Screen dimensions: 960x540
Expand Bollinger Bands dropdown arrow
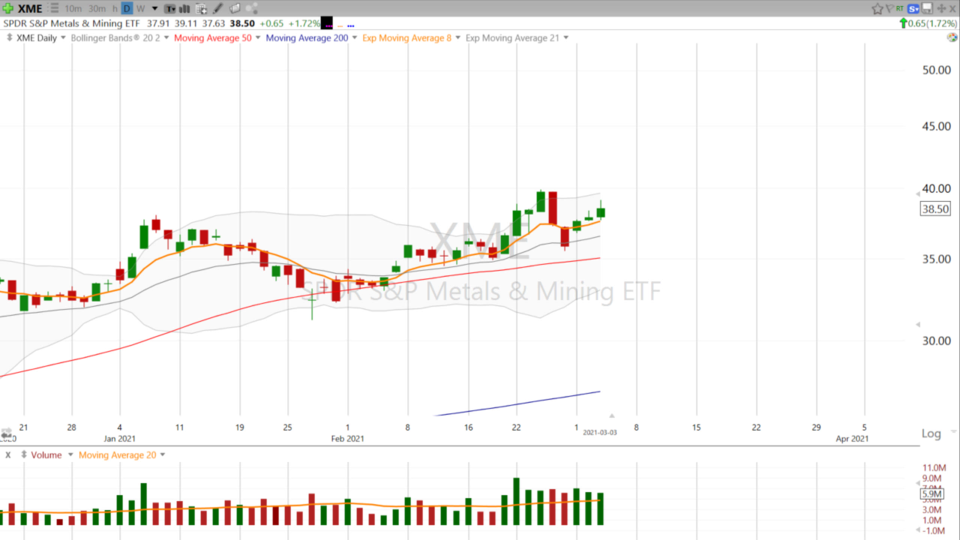coord(167,38)
